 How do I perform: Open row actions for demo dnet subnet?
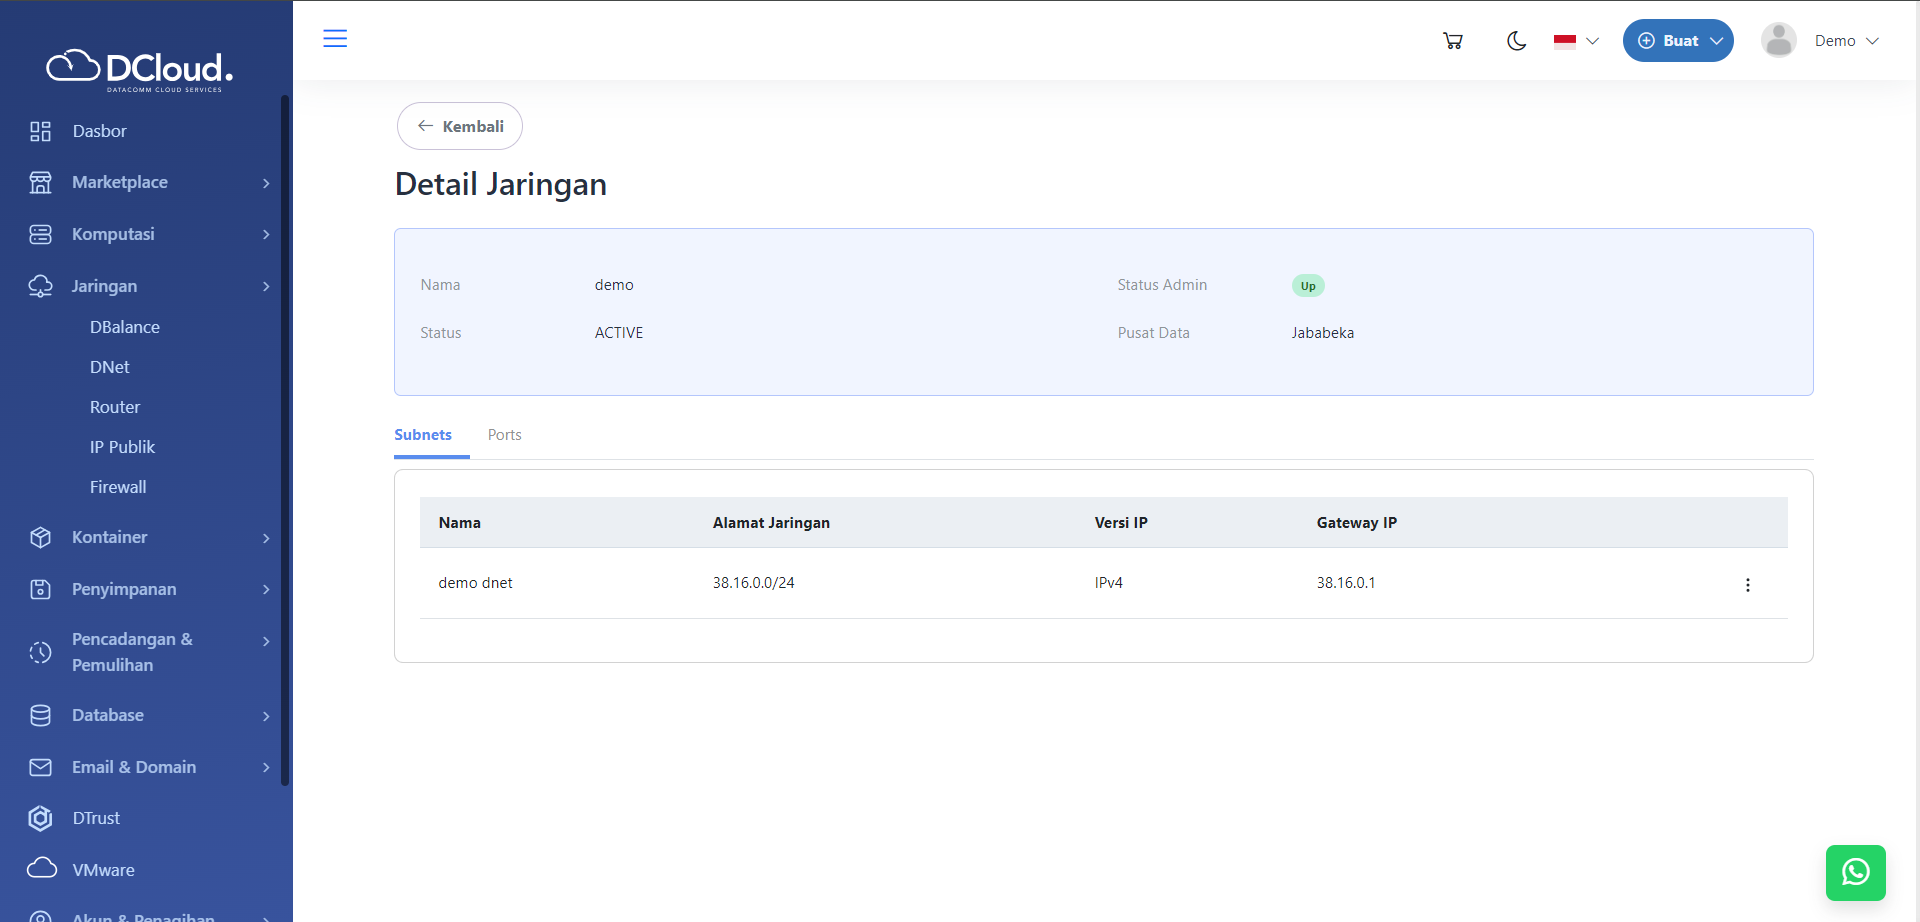click(1747, 585)
